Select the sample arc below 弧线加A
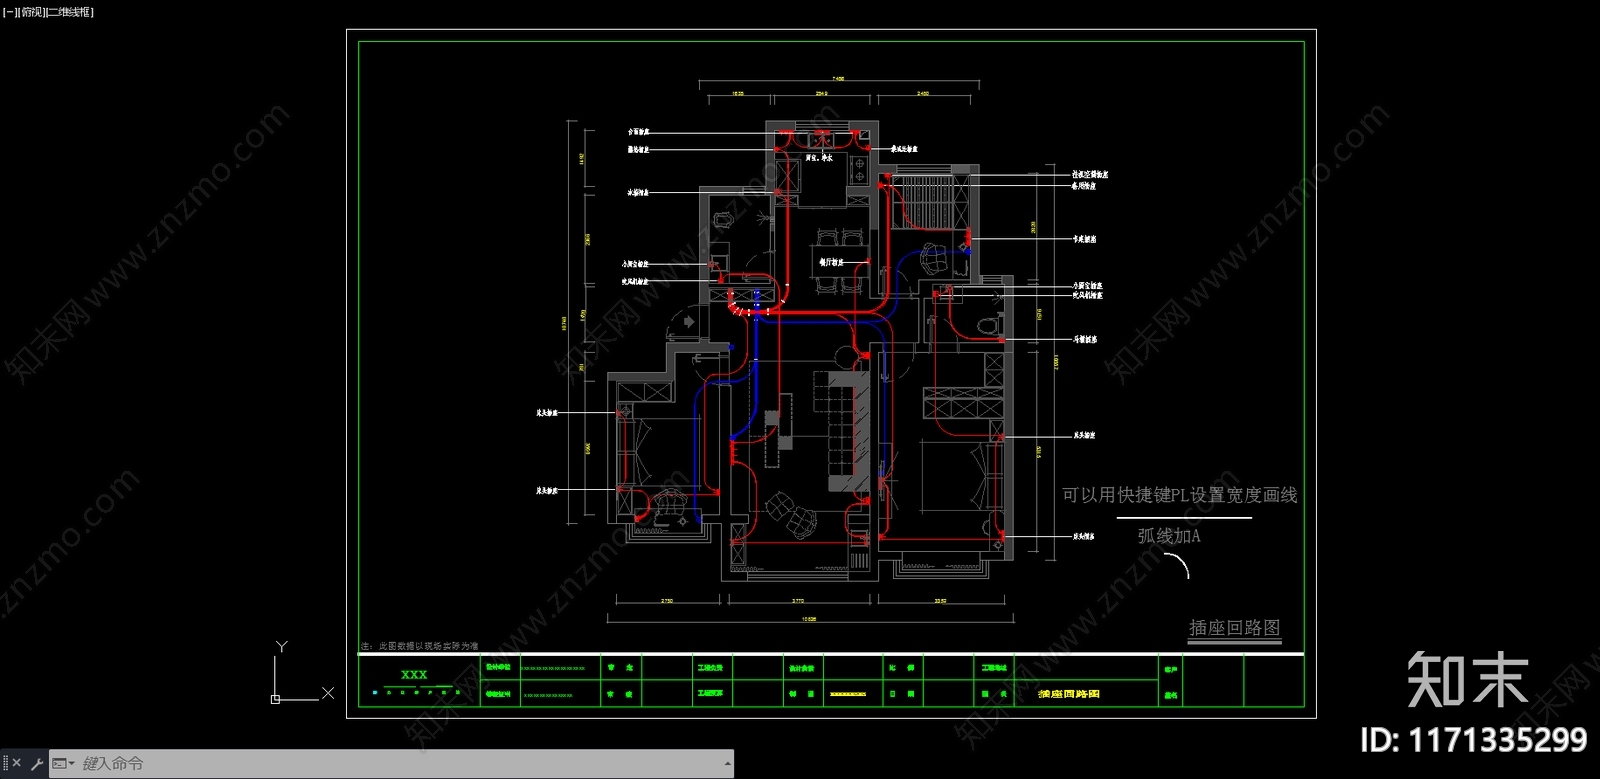The width and height of the screenshot is (1600, 779). pyautogui.click(x=1177, y=565)
